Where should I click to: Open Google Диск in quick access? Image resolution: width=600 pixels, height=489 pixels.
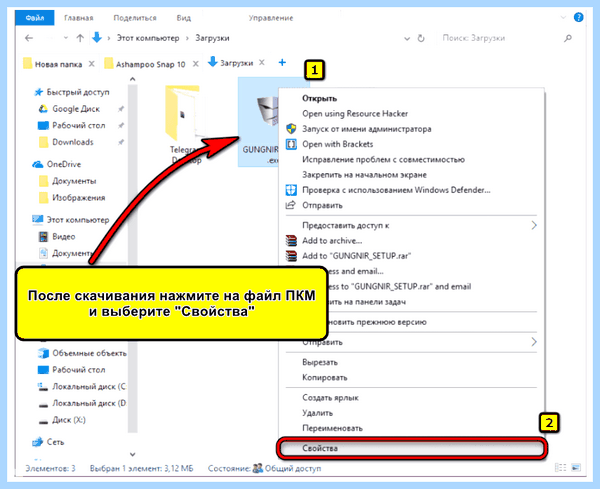point(70,109)
